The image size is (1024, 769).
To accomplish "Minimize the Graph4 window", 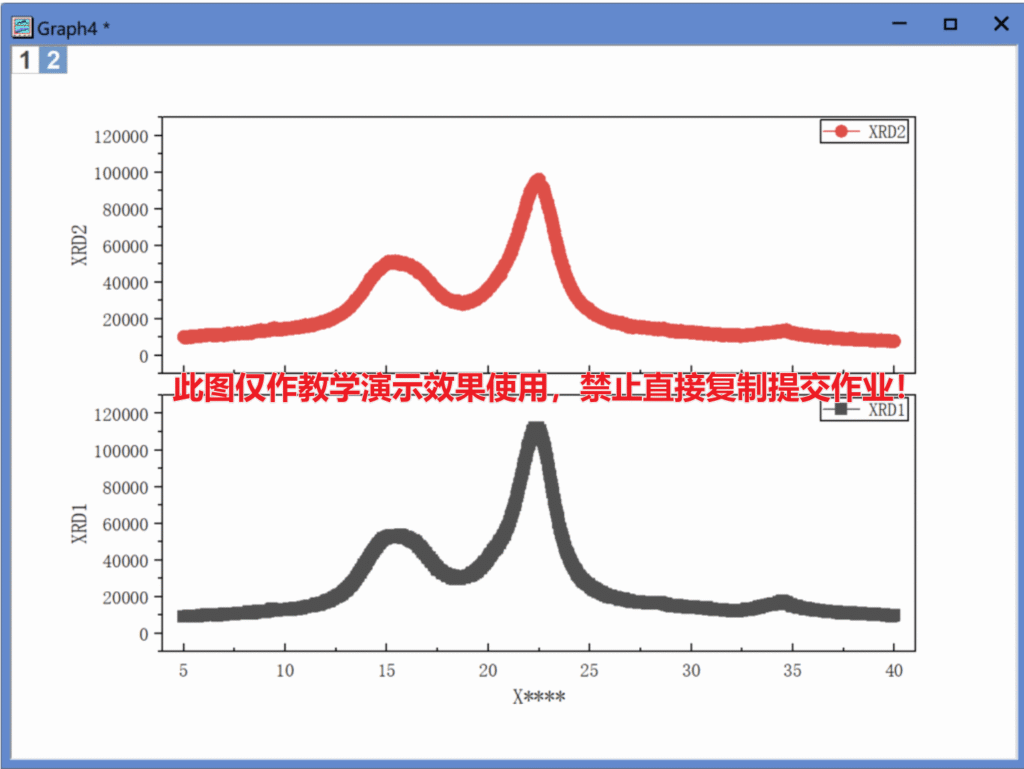I will (900, 25).
